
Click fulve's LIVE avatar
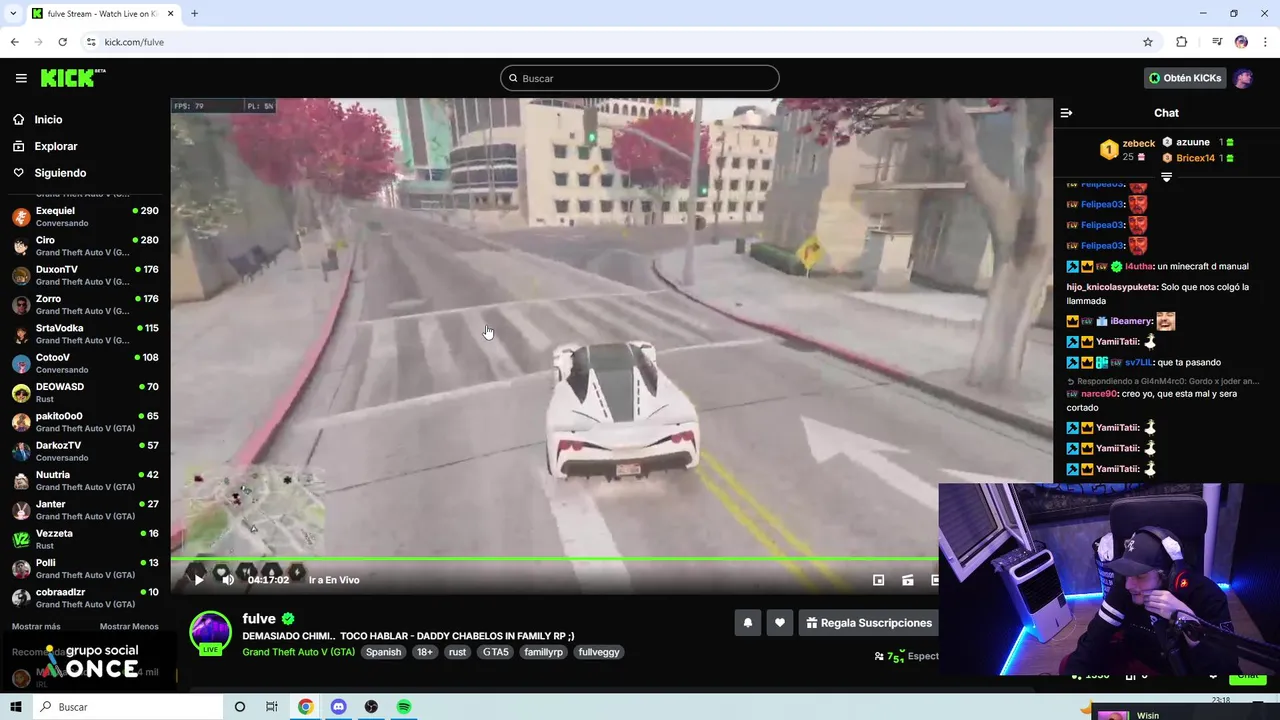pyautogui.click(x=210, y=633)
